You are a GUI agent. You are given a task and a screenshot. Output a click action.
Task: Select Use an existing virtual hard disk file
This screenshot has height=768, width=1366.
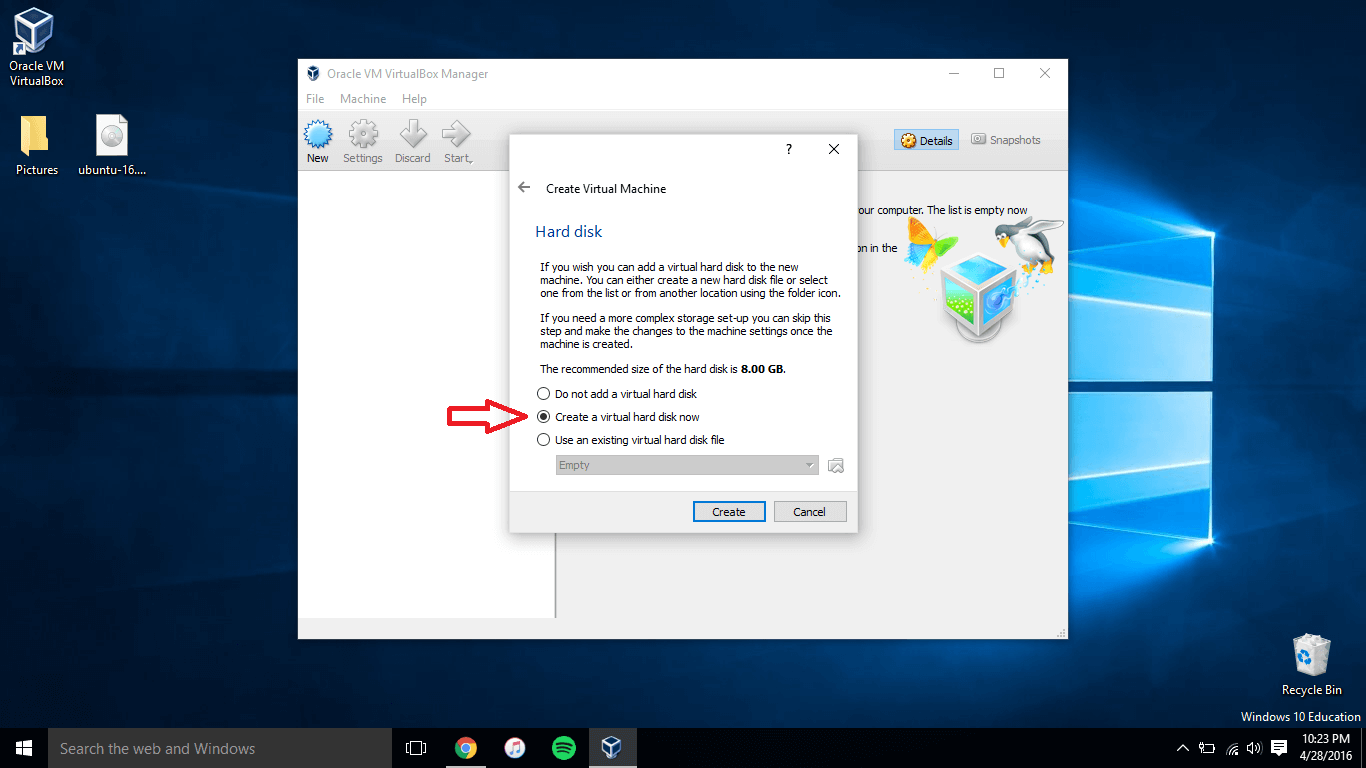[x=631, y=440]
